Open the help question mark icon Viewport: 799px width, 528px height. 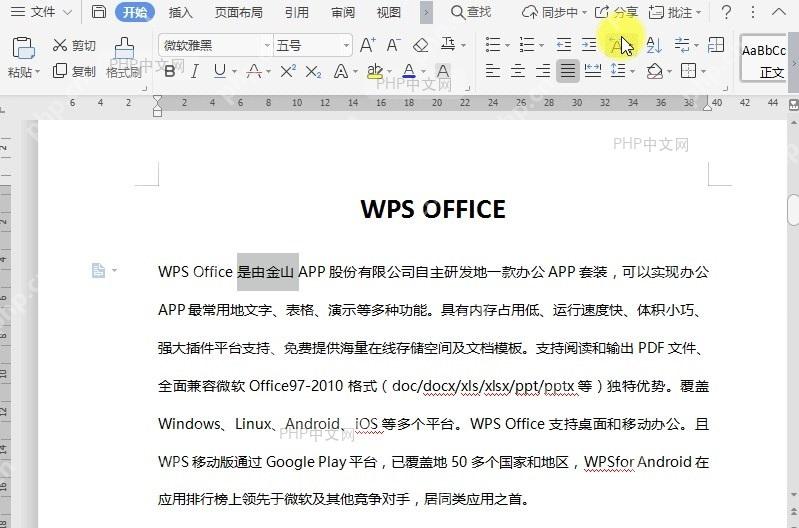[x=727, y=12]
